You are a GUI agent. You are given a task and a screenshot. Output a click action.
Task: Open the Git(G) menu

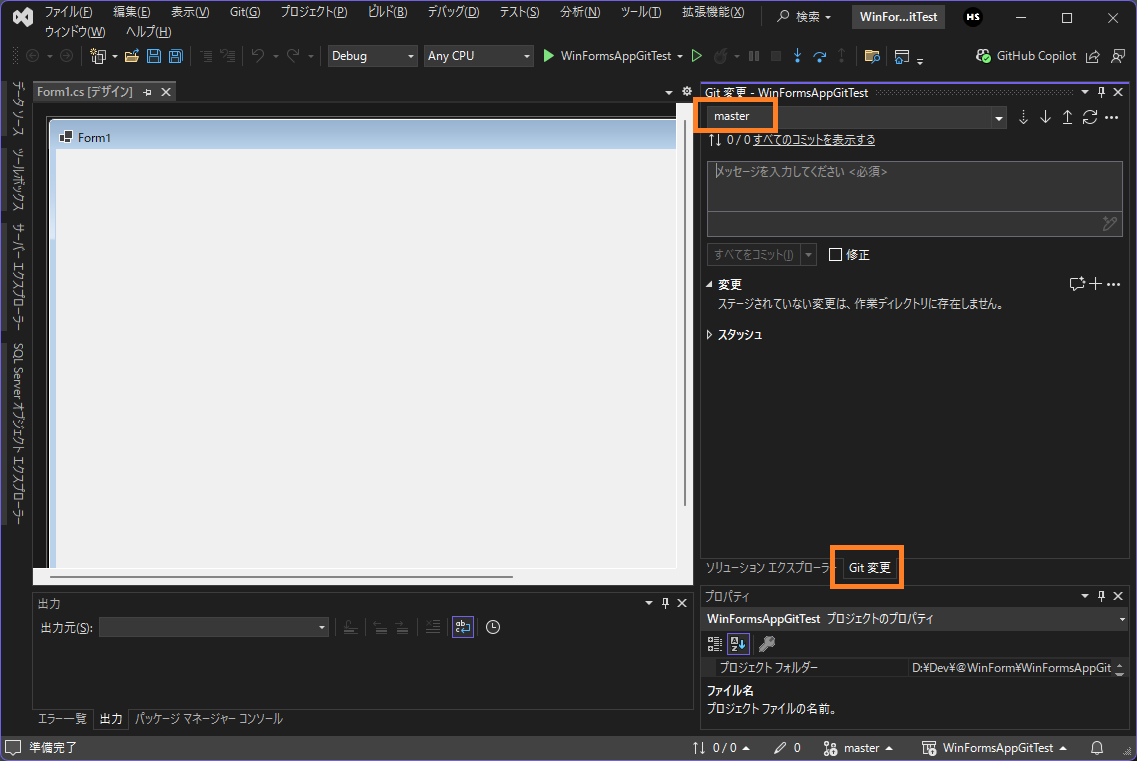(x=244, y=12)
